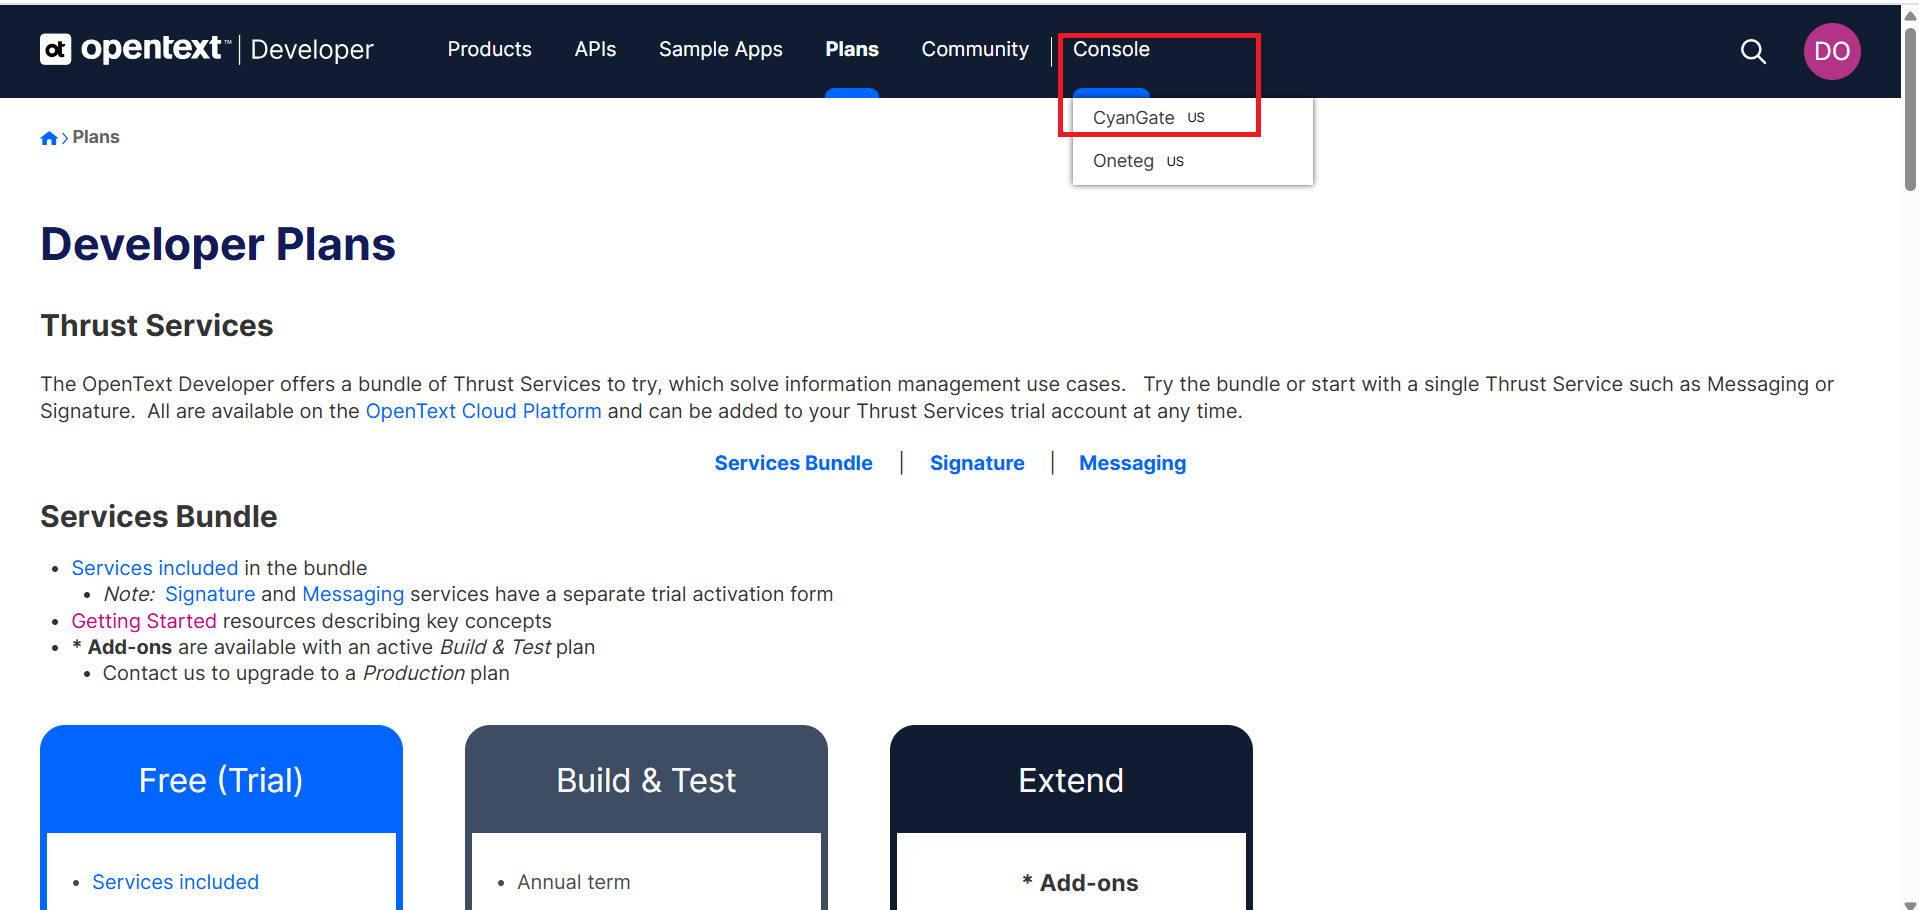1919x910 pixels.
Task: Collapse the Console dropdown menu
Action: click(1110, 49)
